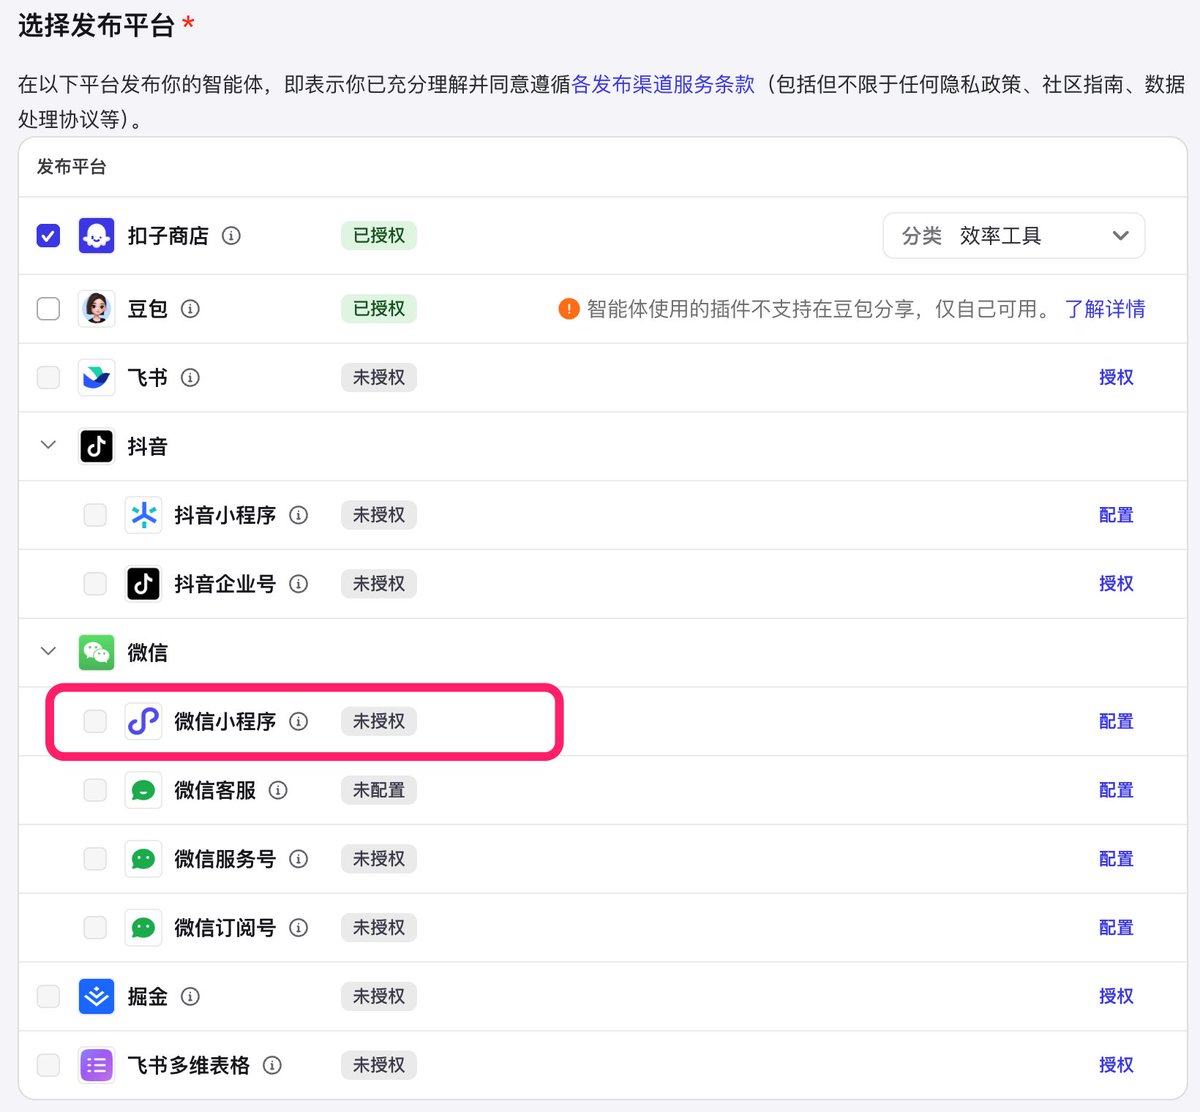Click 配置 for 微信客服
Viewport: 1200px width, 1112px height.
click(x=1116, y=790)
